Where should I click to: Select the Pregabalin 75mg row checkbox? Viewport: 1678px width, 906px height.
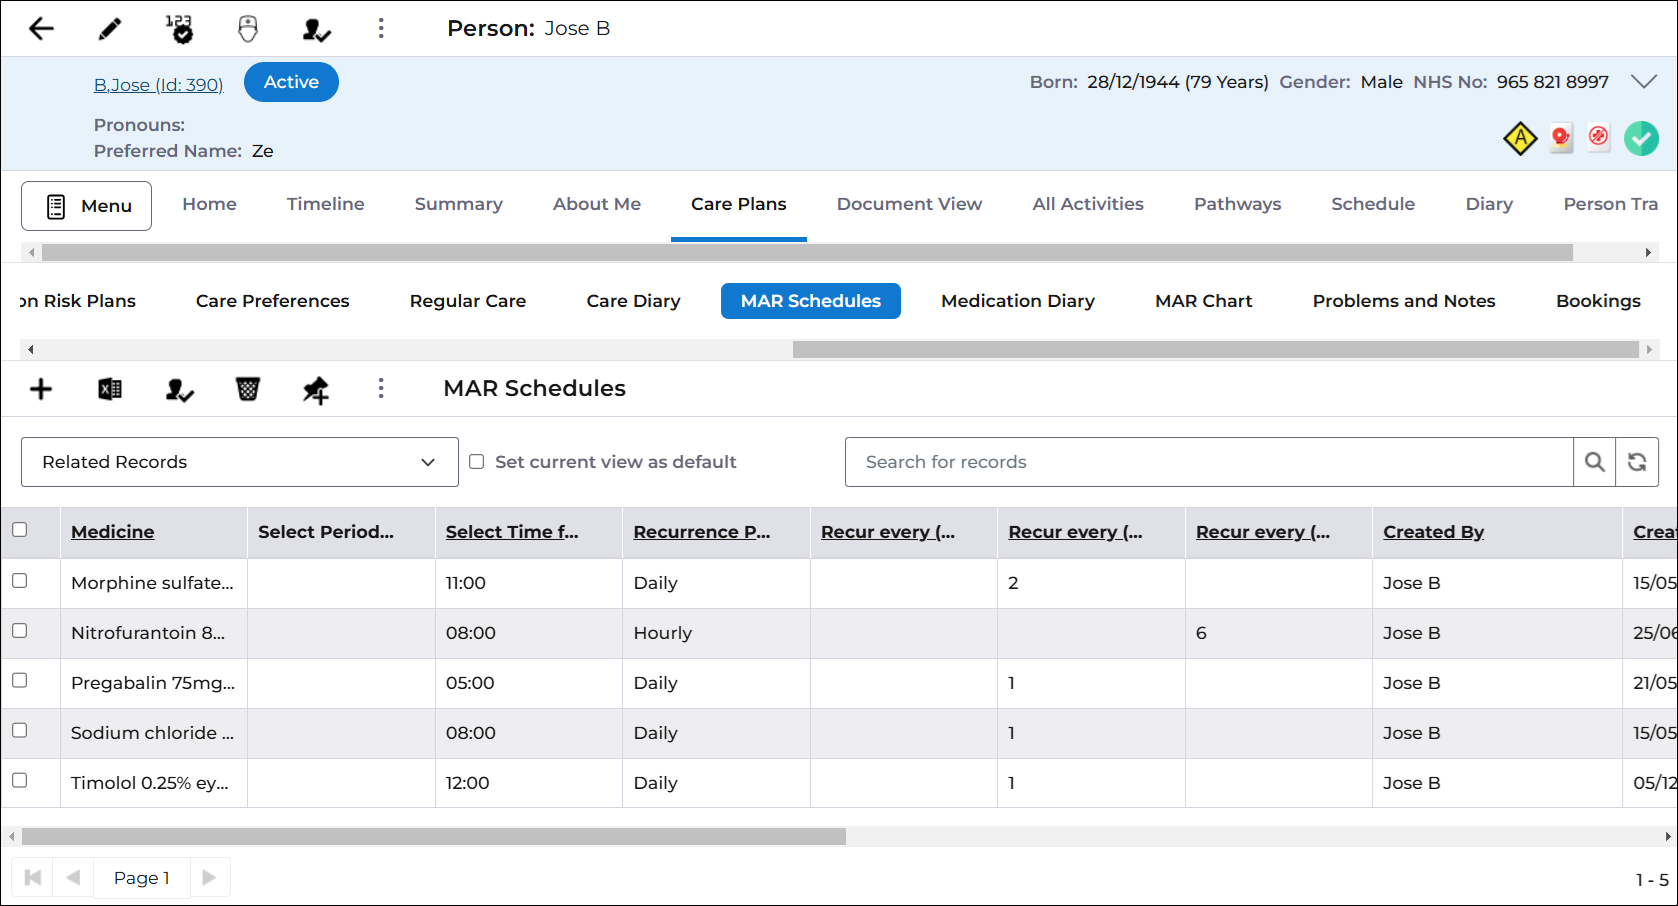click(20, 680)
